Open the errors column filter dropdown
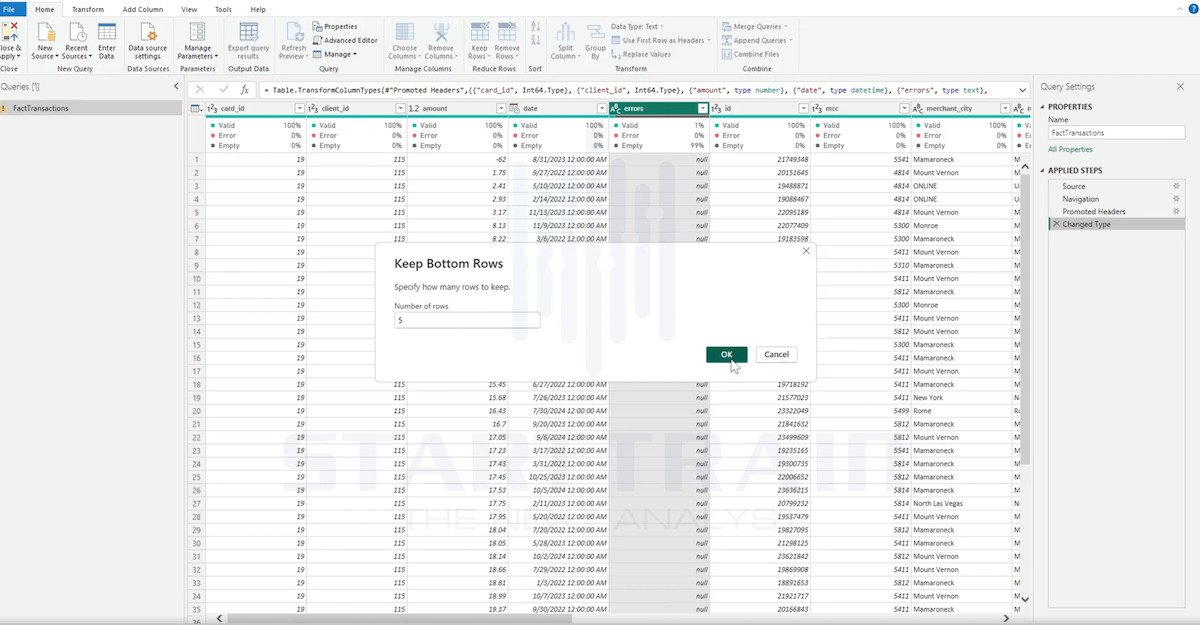 click(703, 108)
